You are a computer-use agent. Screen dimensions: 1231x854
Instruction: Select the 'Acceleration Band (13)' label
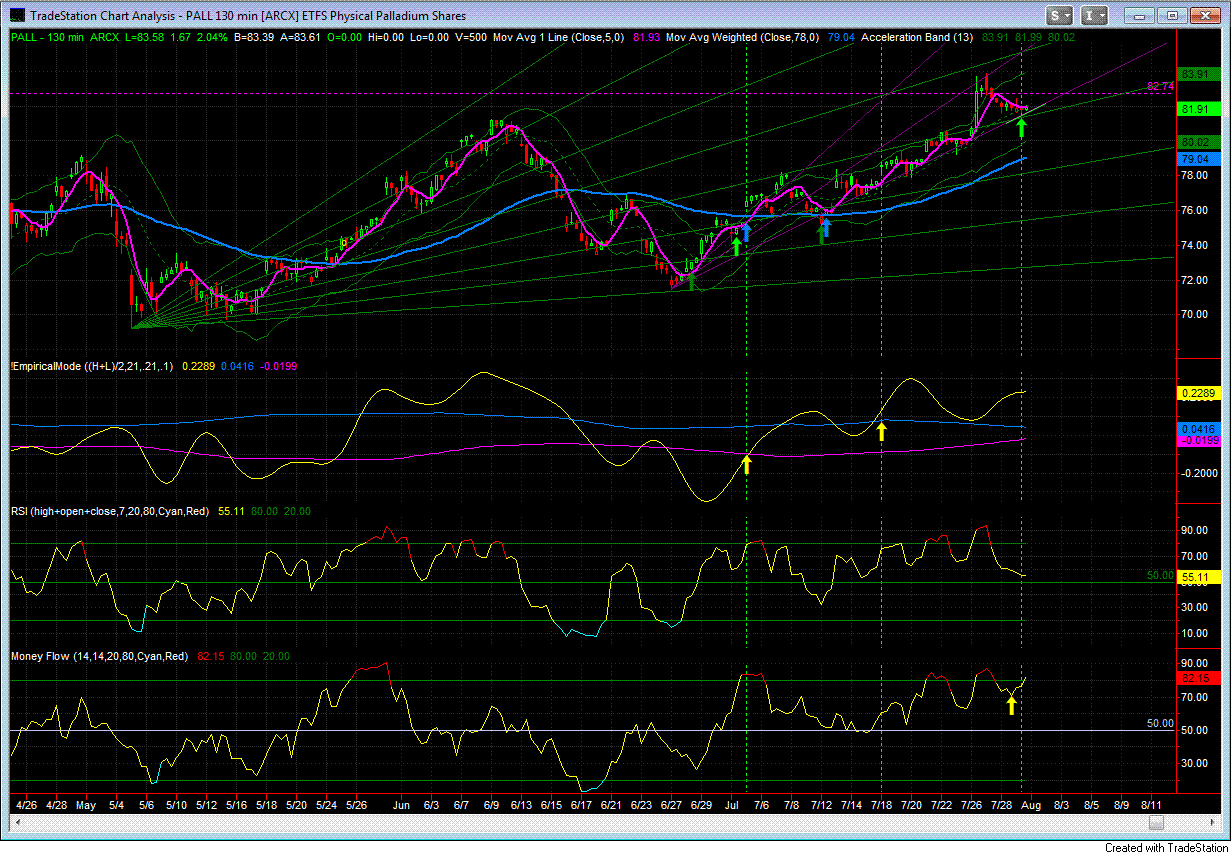click(917, 37)
